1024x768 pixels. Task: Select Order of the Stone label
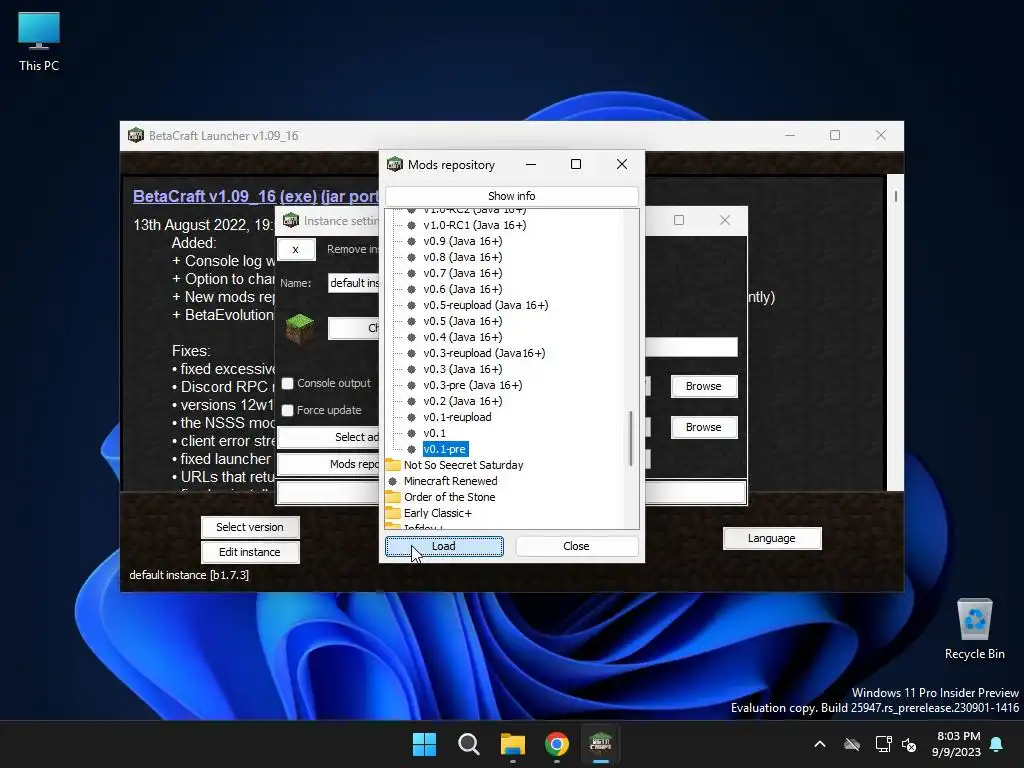pos(449,497)
